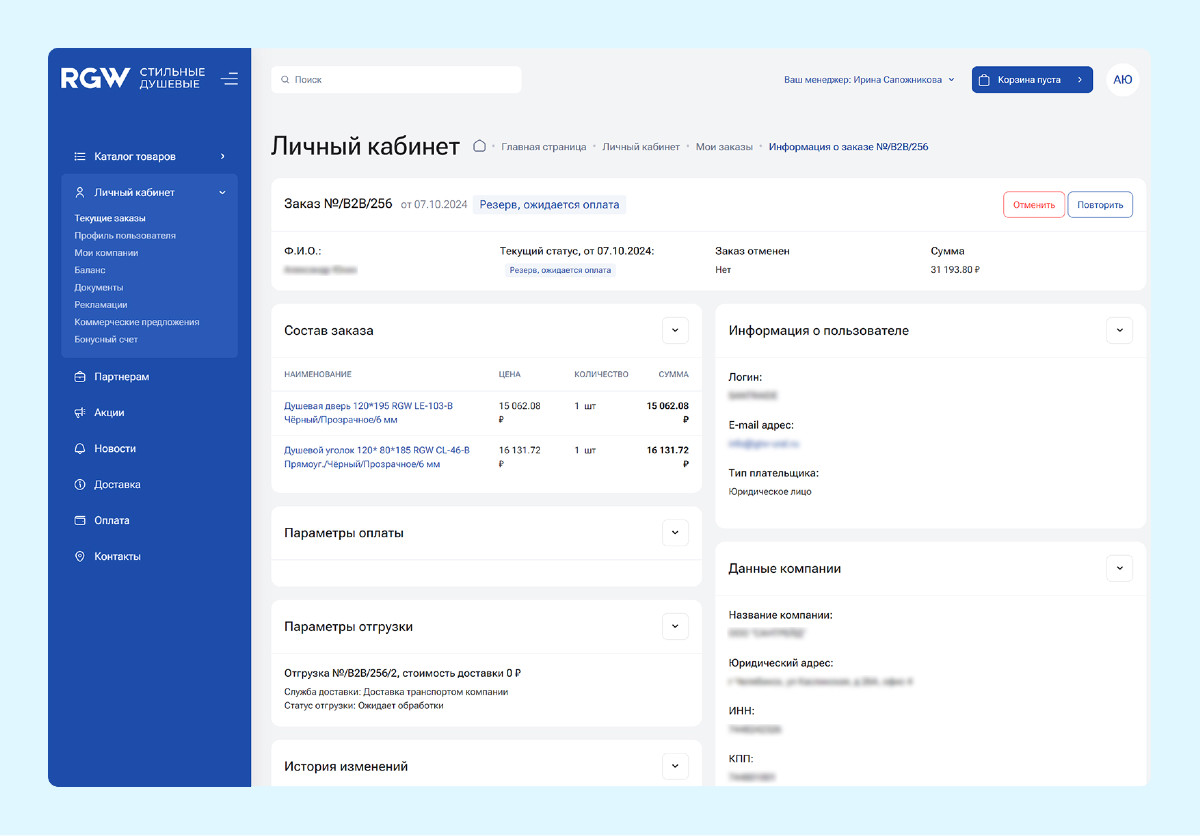Open Душевая дверь RGW LE-103-B product link
Viewport: 1200px width, 836px height.
369,413
